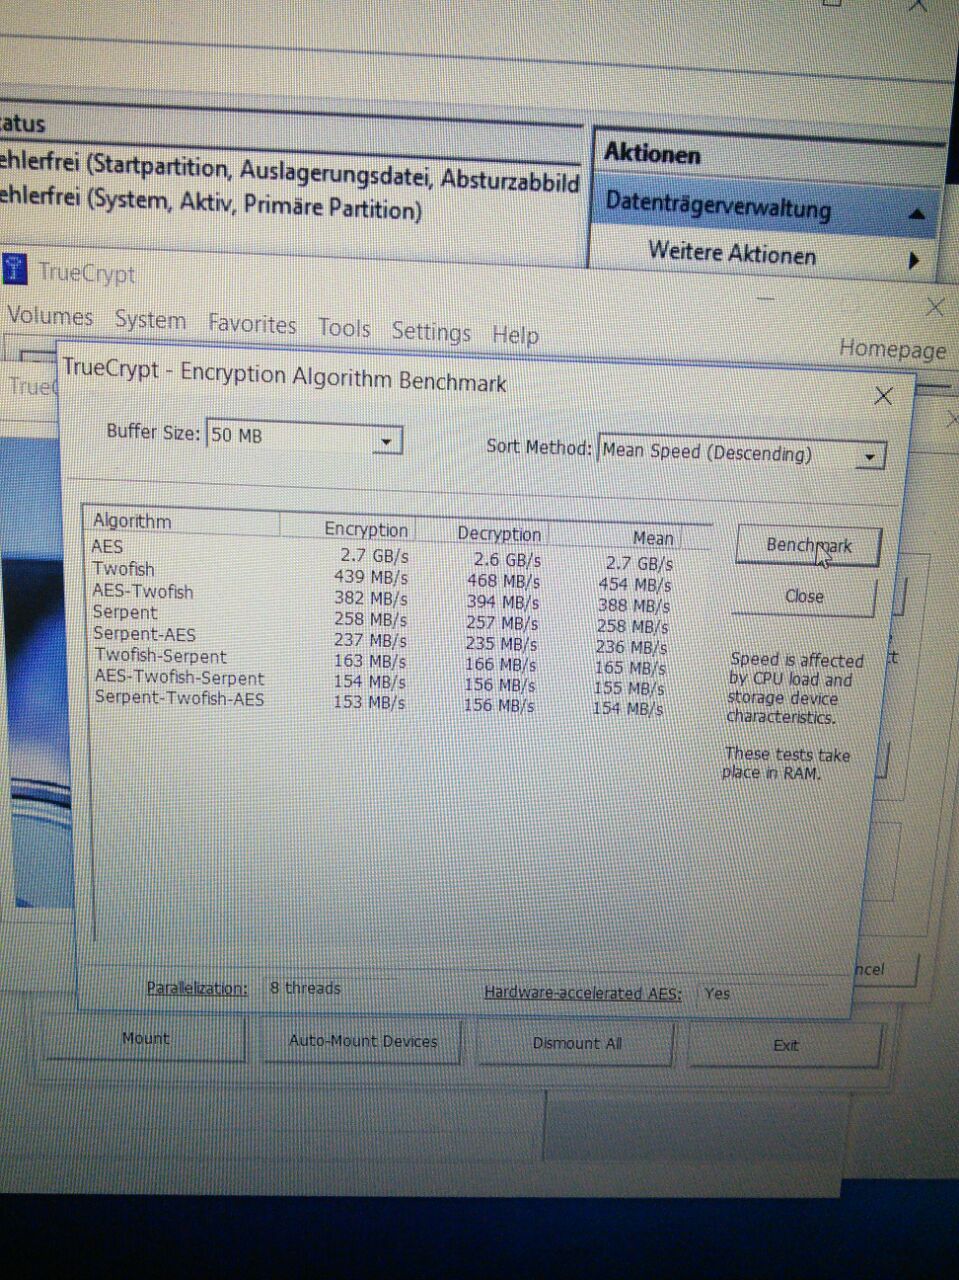
Task: Click the Dismount All button
Action: 577,1044
